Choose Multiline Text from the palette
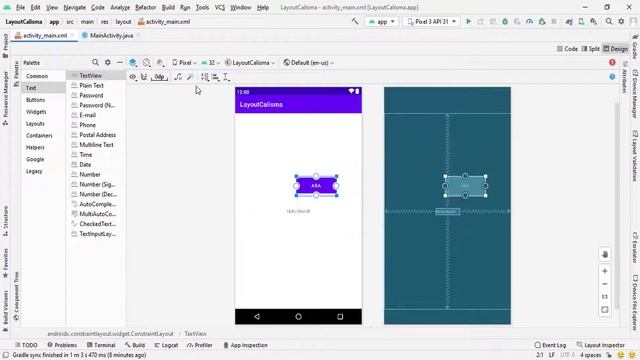This screenshot has width=640, height=360. 96,144
